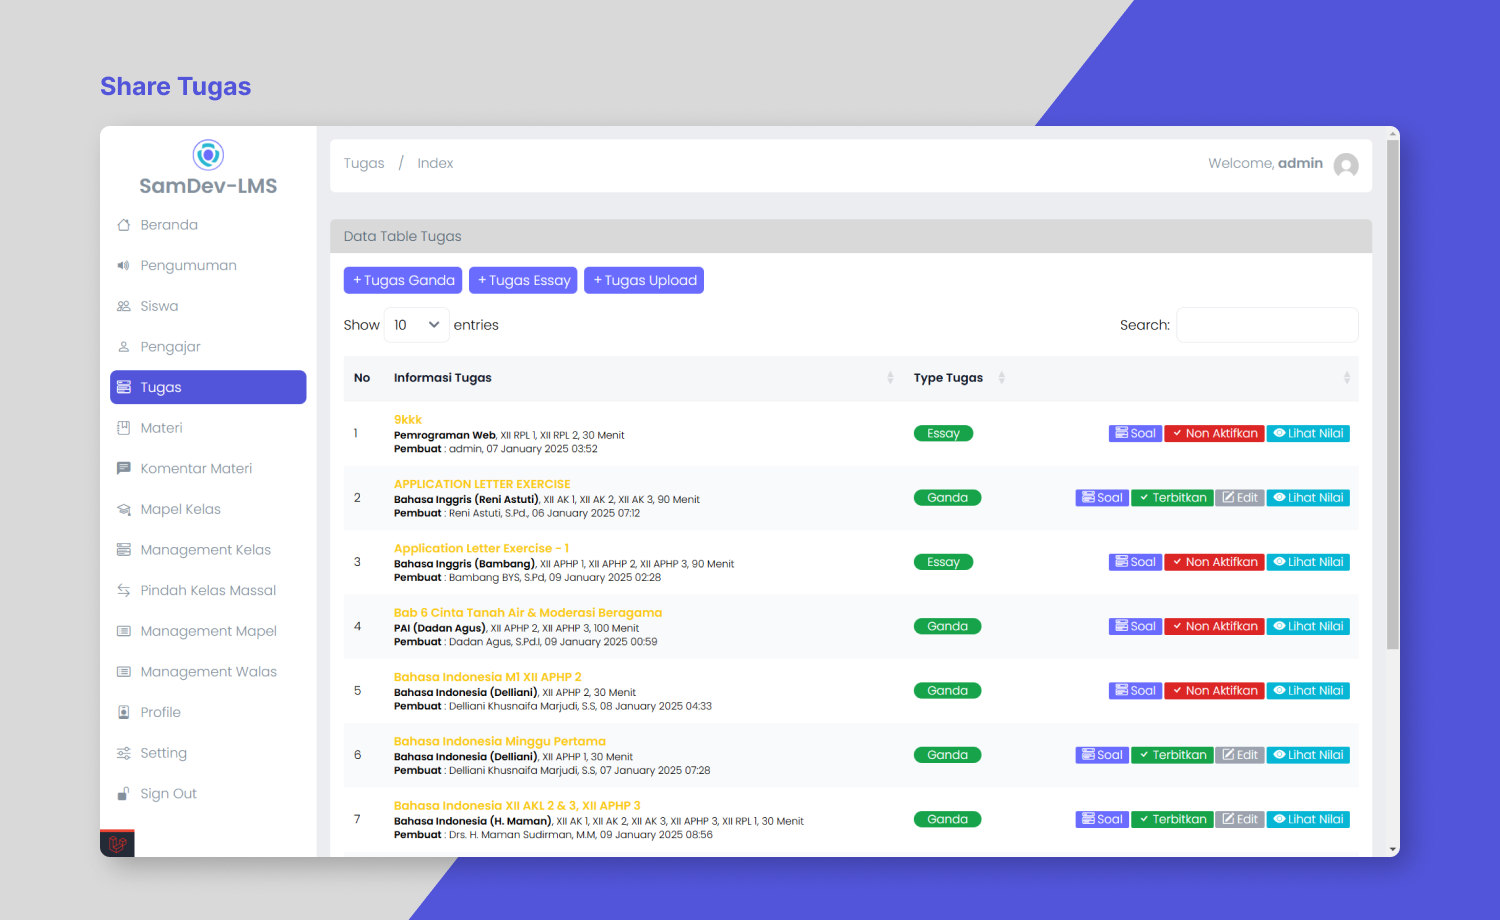Screen dimensions: 1500x920
Task: Click Lihat Nilai for task 9kkk
Action: click(x=1308, y=433)
